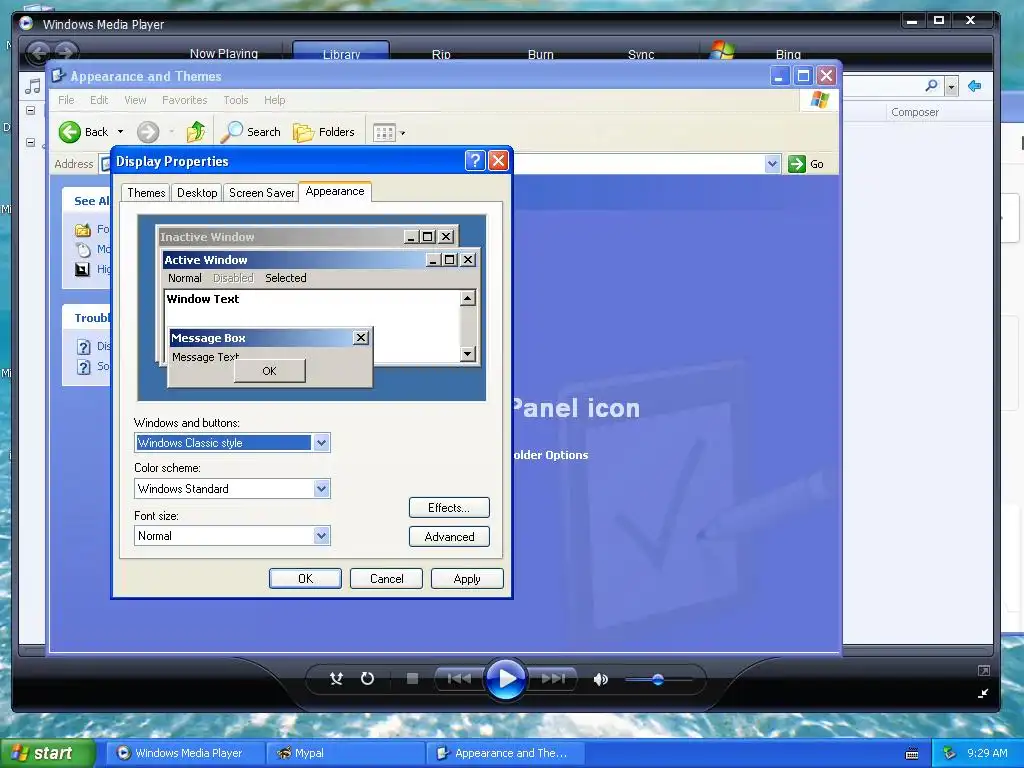Click the Go button next to address bar
This screenshot has height=768, width=1024.
click(x=806, y=164)
